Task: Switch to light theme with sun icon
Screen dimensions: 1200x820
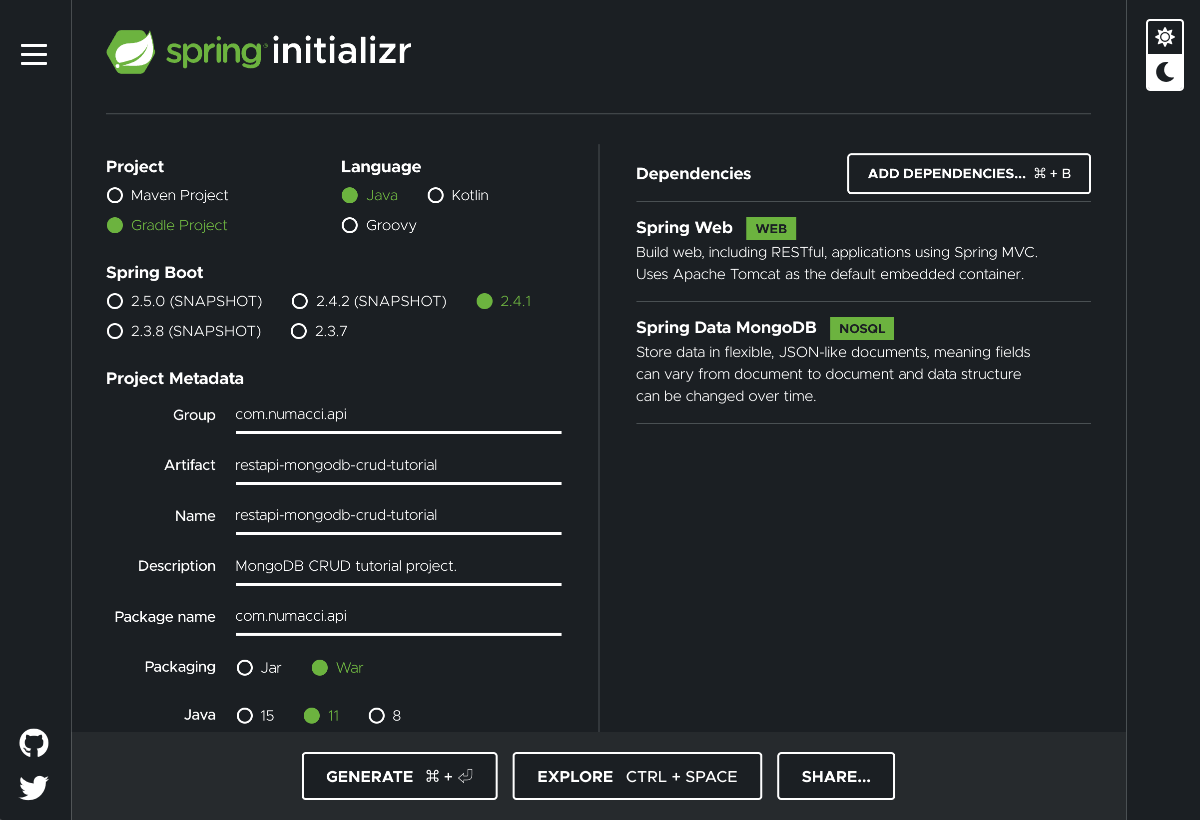Action: [x=1165, y=38]
